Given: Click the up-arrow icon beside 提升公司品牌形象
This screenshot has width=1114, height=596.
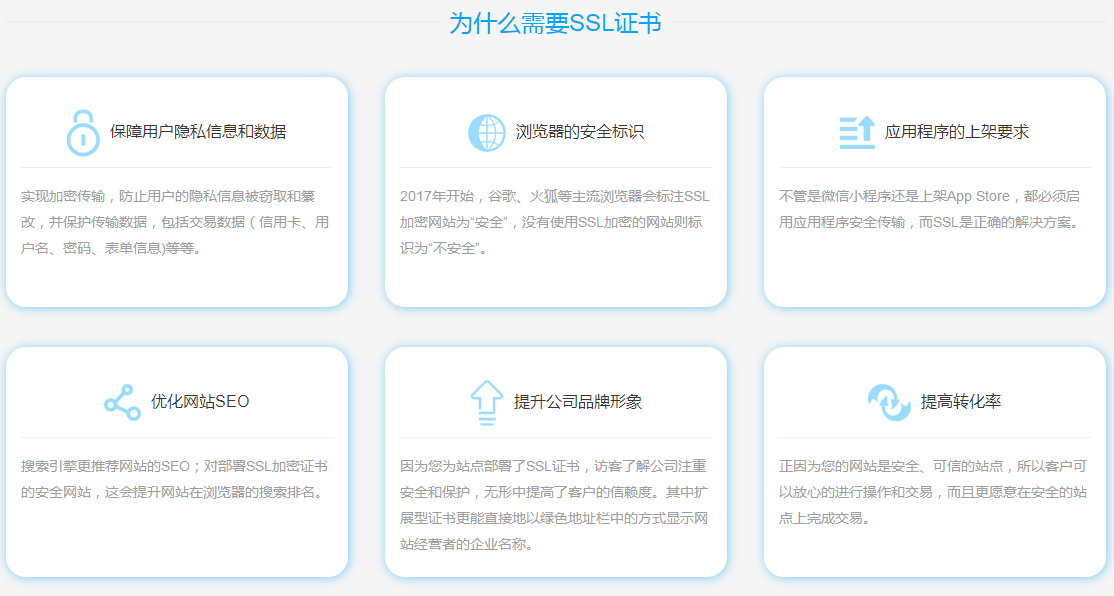Looking at the screenshot, I should point(486,402).
